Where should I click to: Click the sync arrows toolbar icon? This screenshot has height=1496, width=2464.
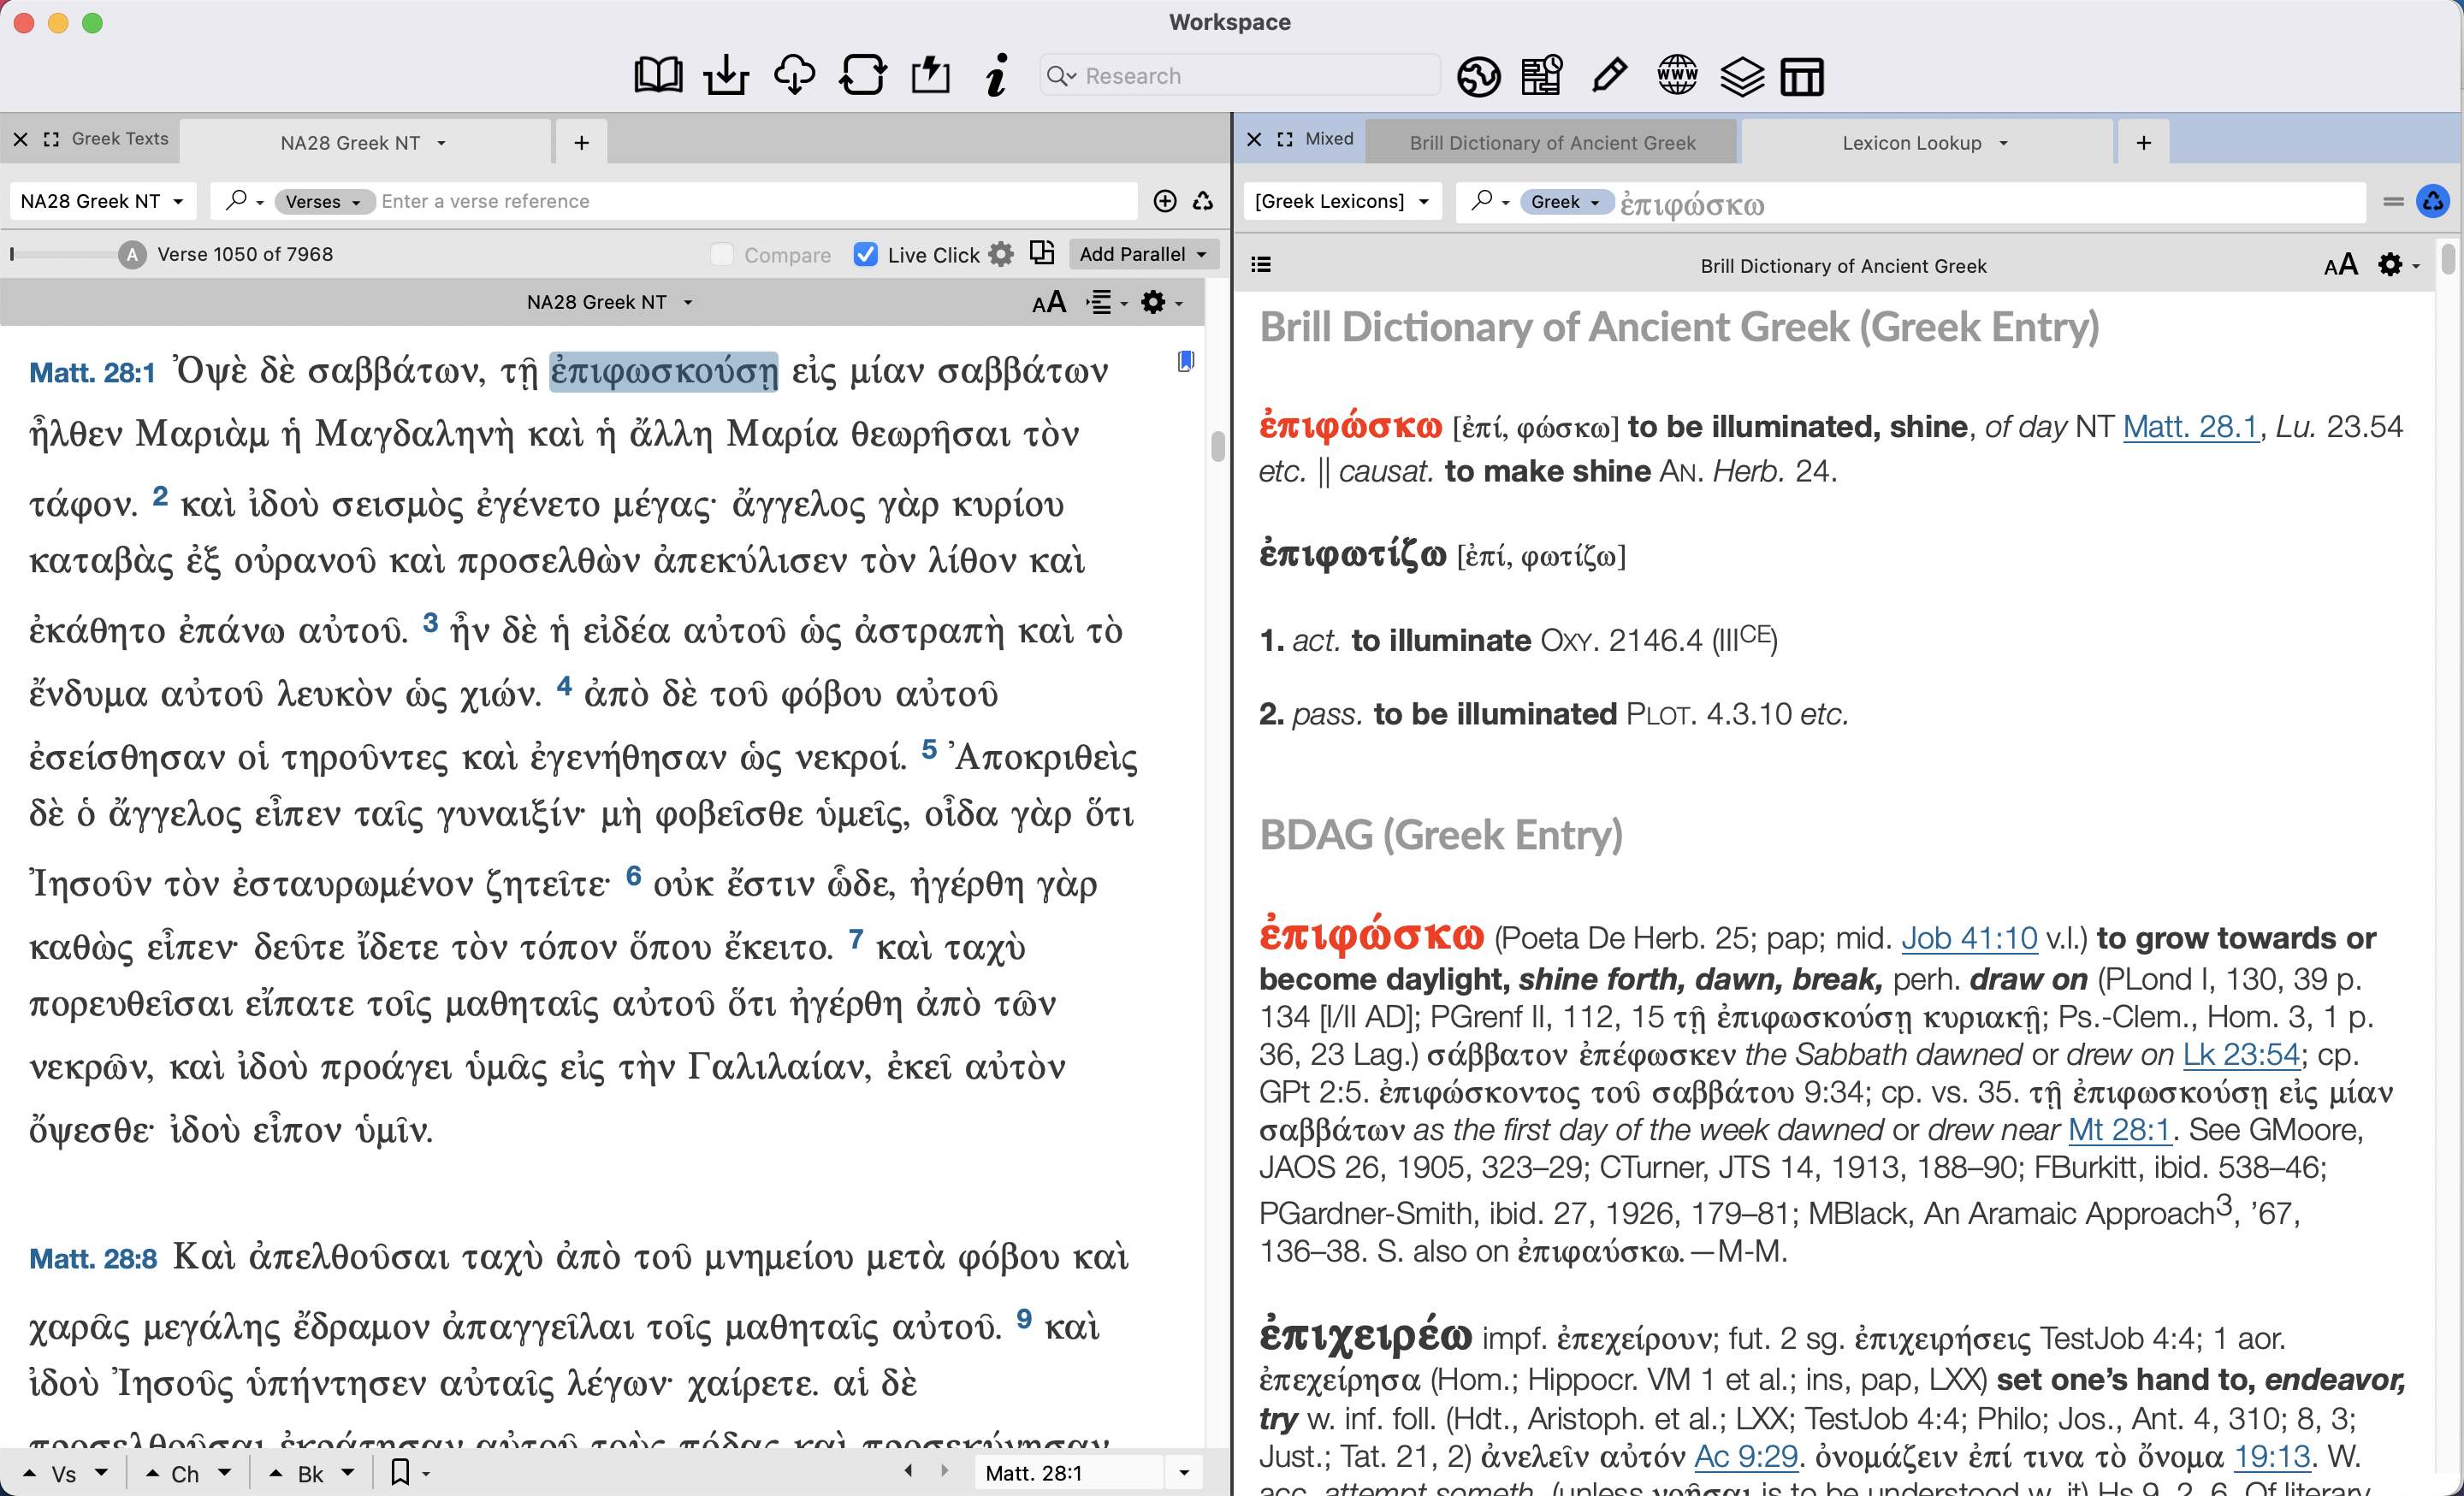[x=862, y=76]
